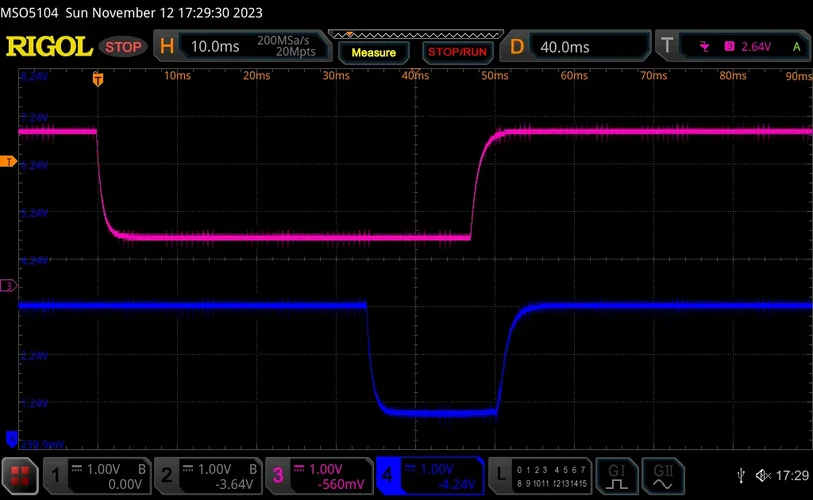Screen dimensions: 813x500
Task: Open trigger settings showing 2.64V
Action: coord(732,47)
